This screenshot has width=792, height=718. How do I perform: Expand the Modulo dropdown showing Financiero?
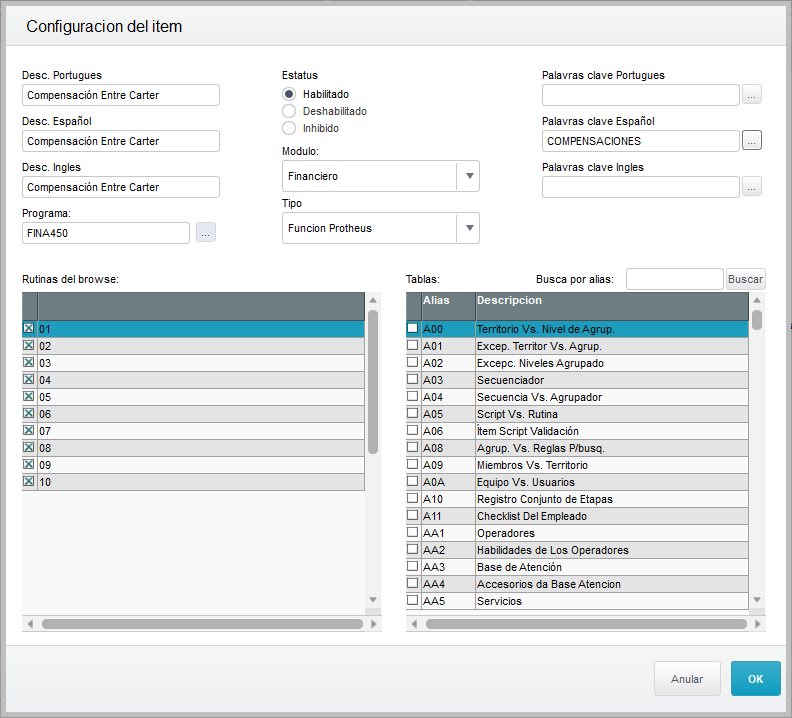tap(469, 176)
